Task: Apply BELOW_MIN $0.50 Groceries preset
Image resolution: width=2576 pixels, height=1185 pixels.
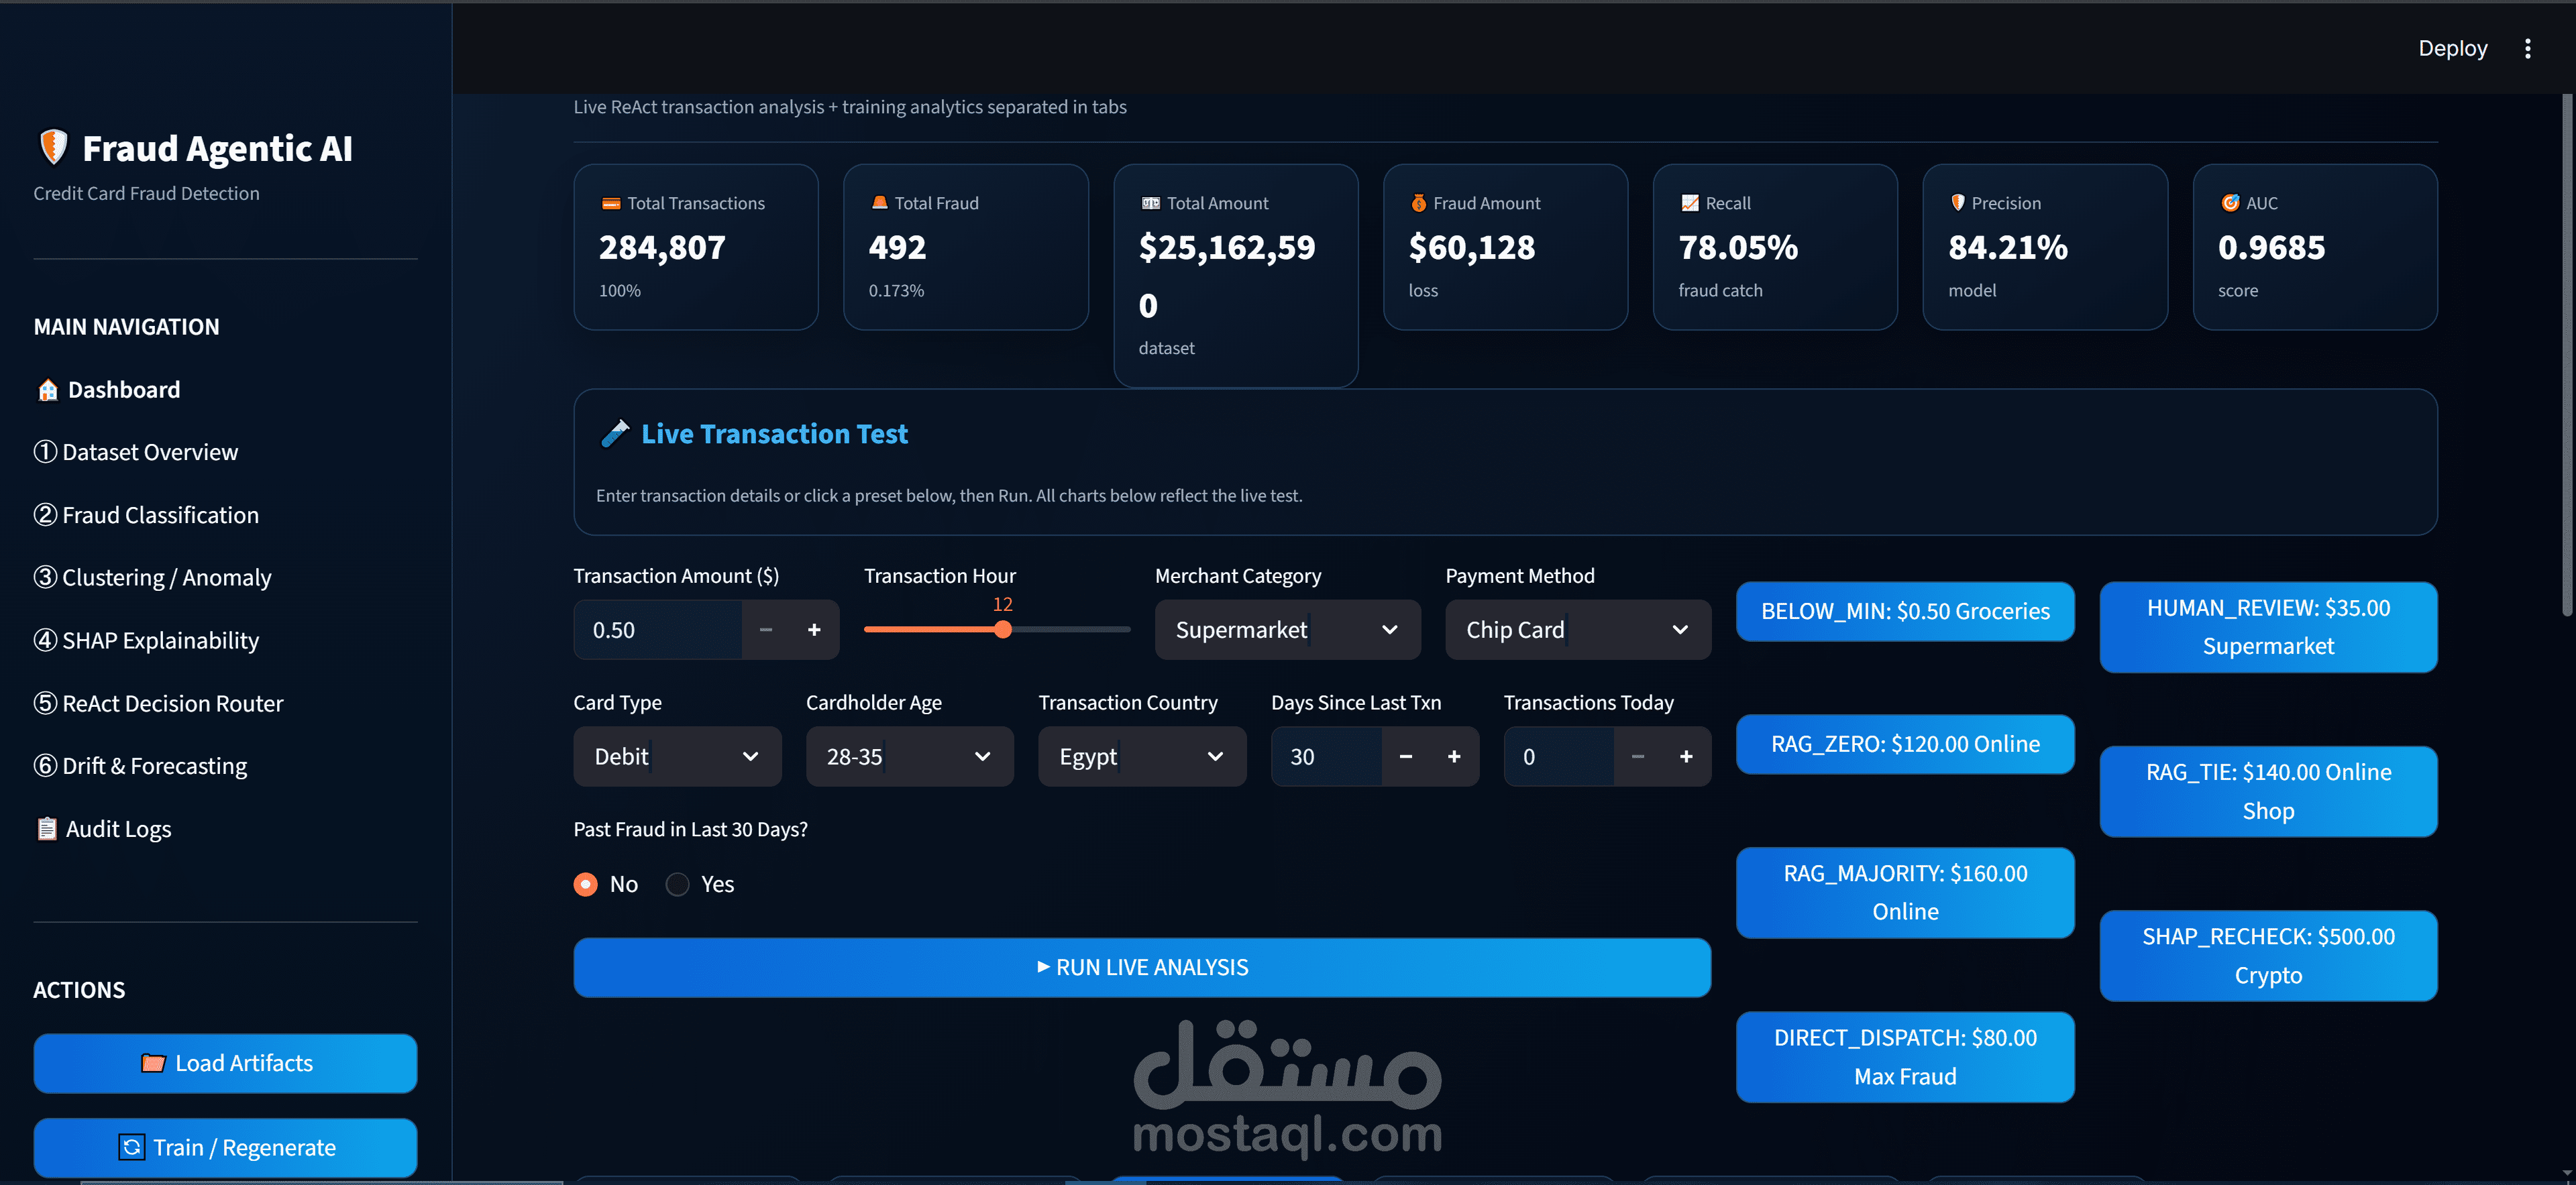Action: pos(1905,611)
